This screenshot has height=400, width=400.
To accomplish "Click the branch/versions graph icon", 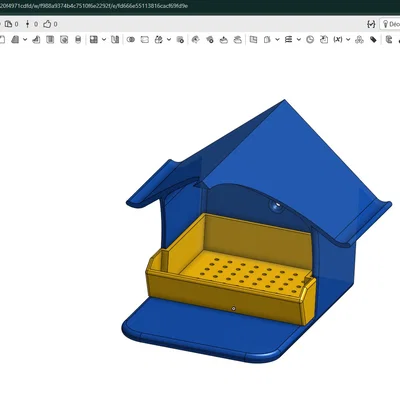I will click(28, 24).
